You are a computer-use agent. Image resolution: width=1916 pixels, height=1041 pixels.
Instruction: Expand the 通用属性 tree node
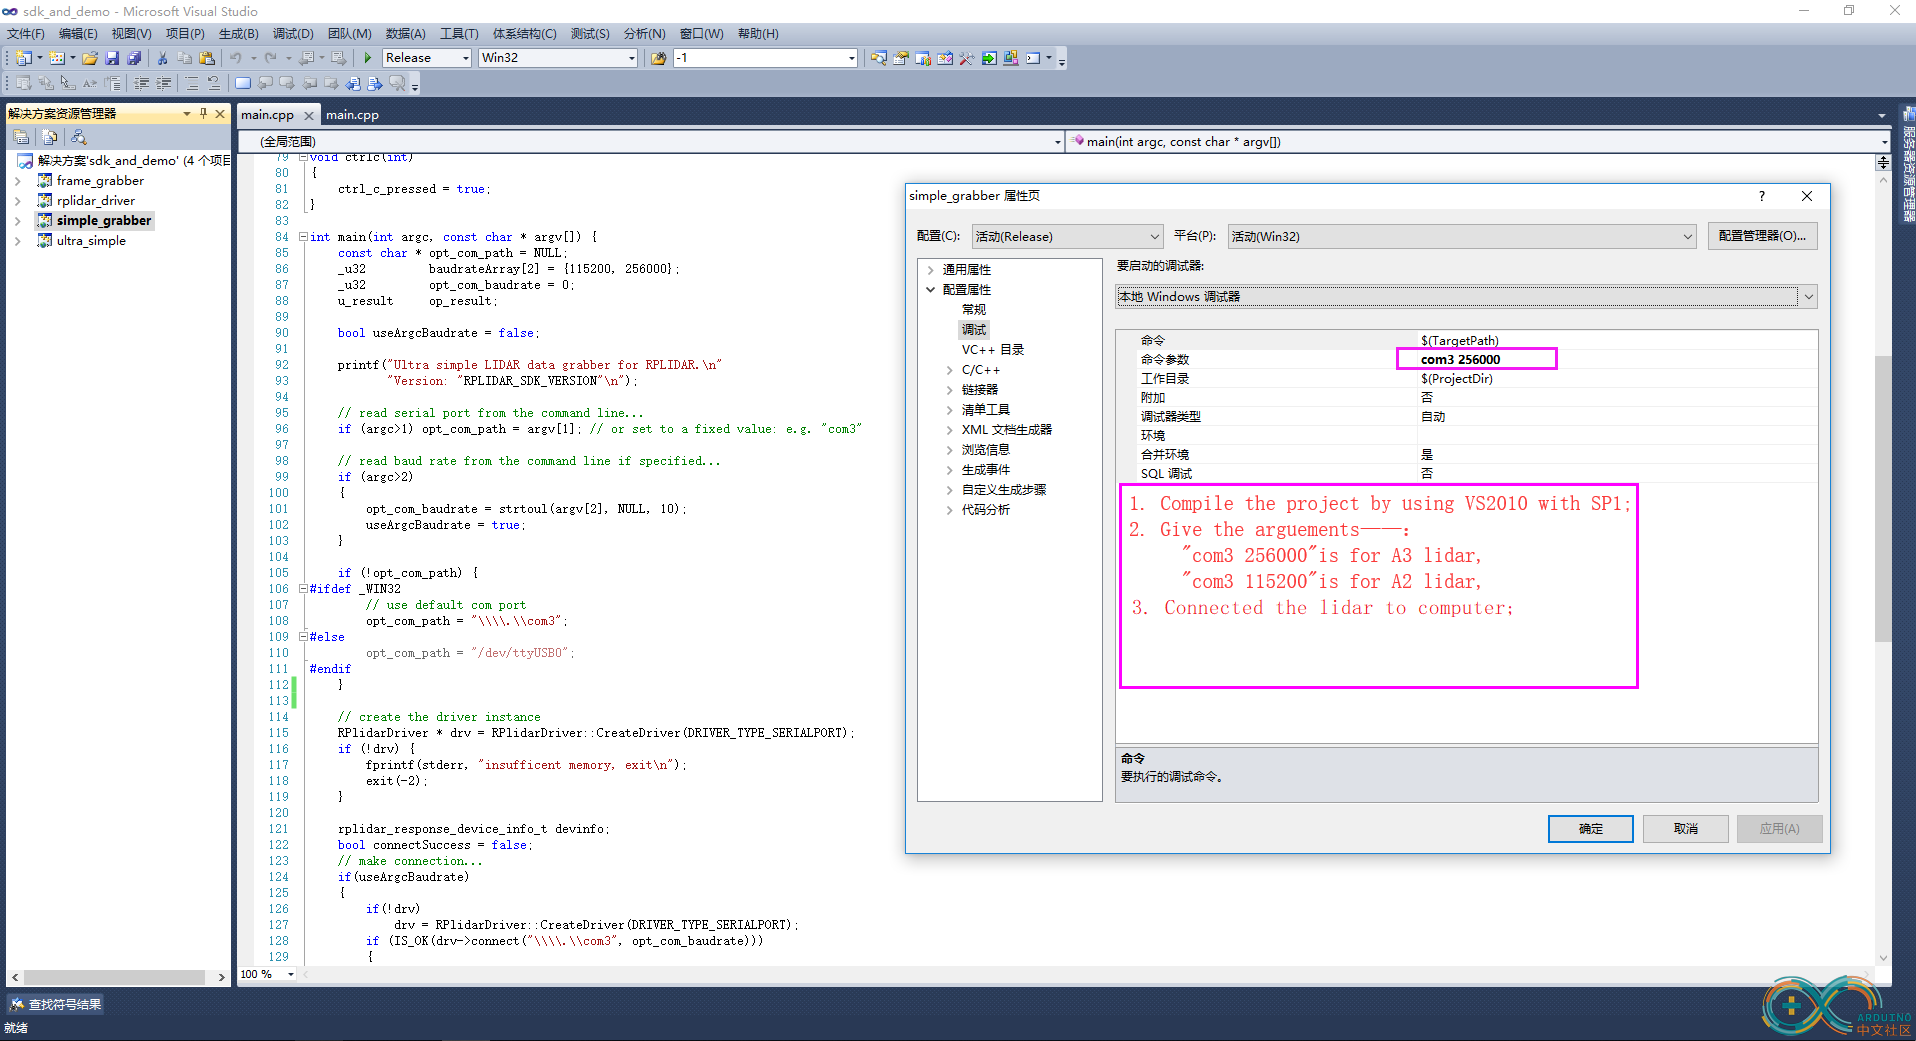(x=931, y=270)
